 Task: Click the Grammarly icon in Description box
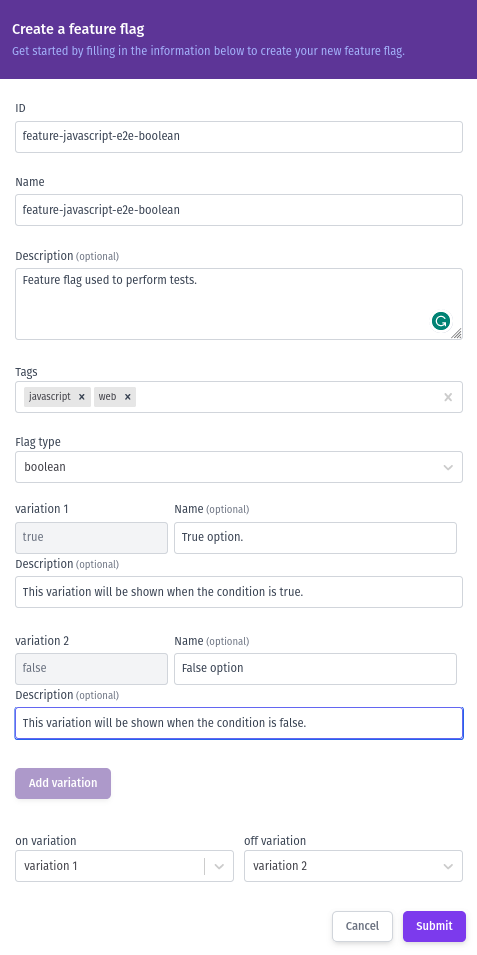click(440, 321)
